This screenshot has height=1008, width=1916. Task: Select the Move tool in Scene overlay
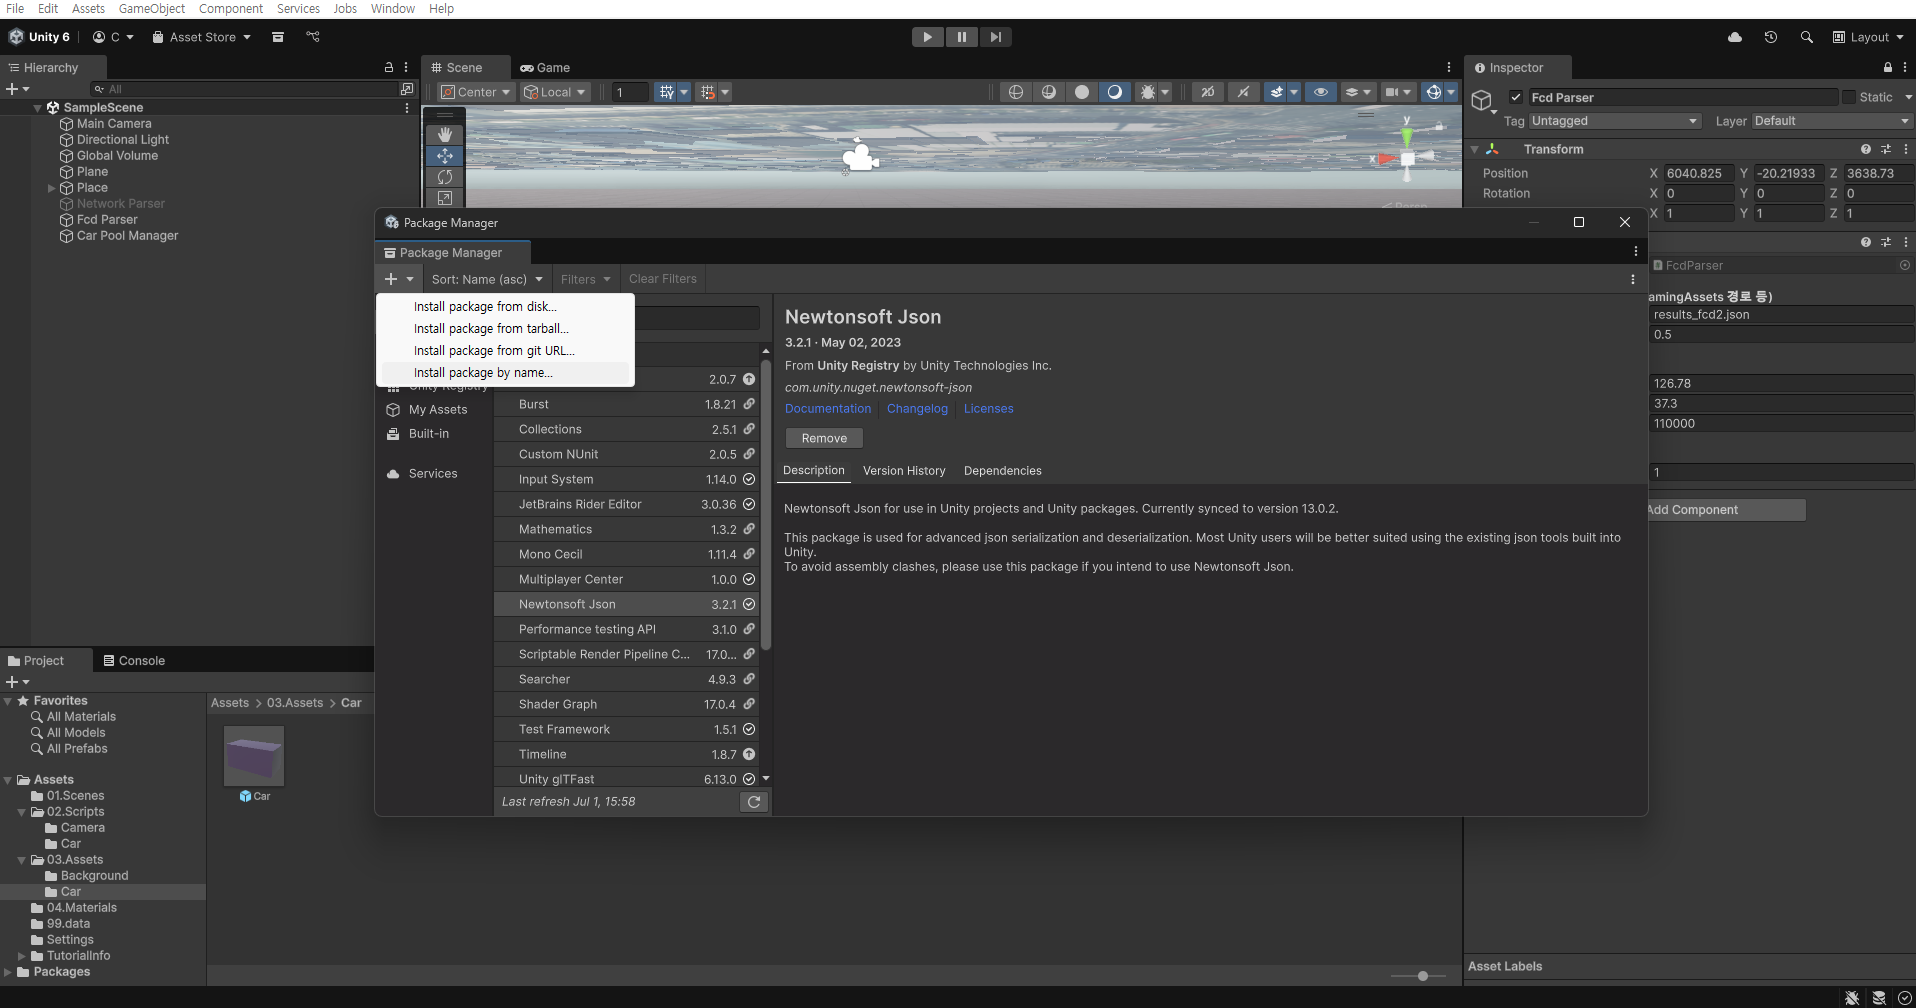point(445,156)
